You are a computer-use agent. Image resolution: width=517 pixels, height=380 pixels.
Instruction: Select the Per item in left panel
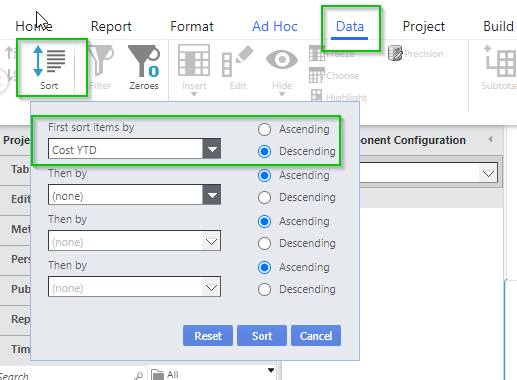[15, 259]
